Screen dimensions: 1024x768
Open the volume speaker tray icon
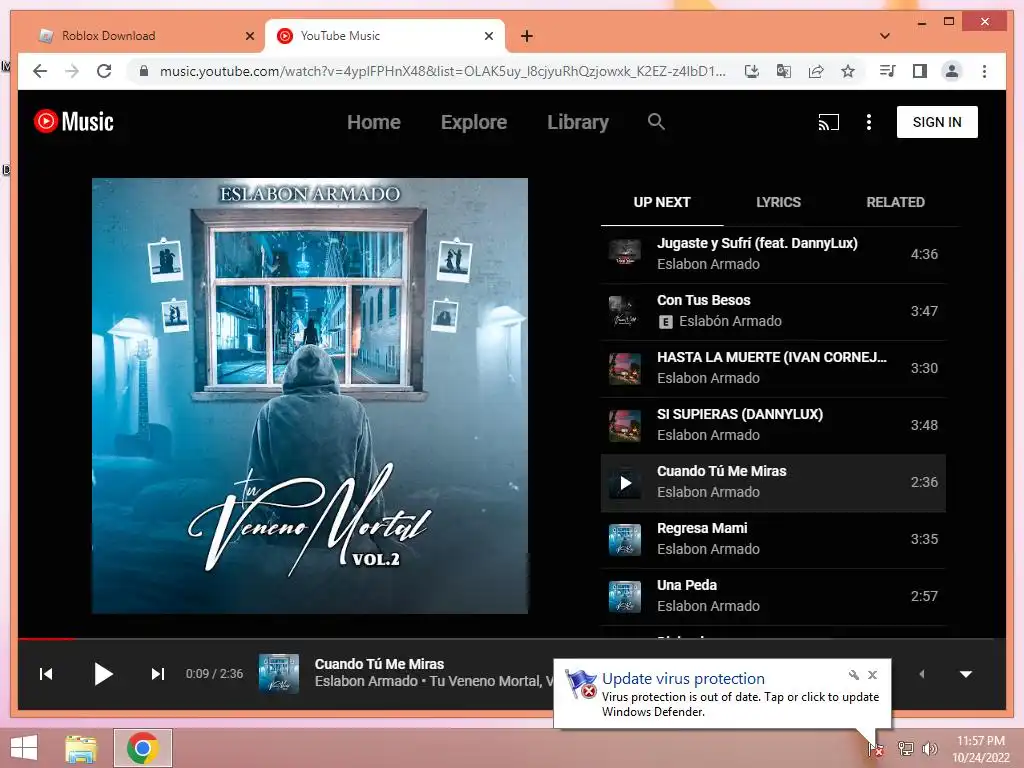929,748
